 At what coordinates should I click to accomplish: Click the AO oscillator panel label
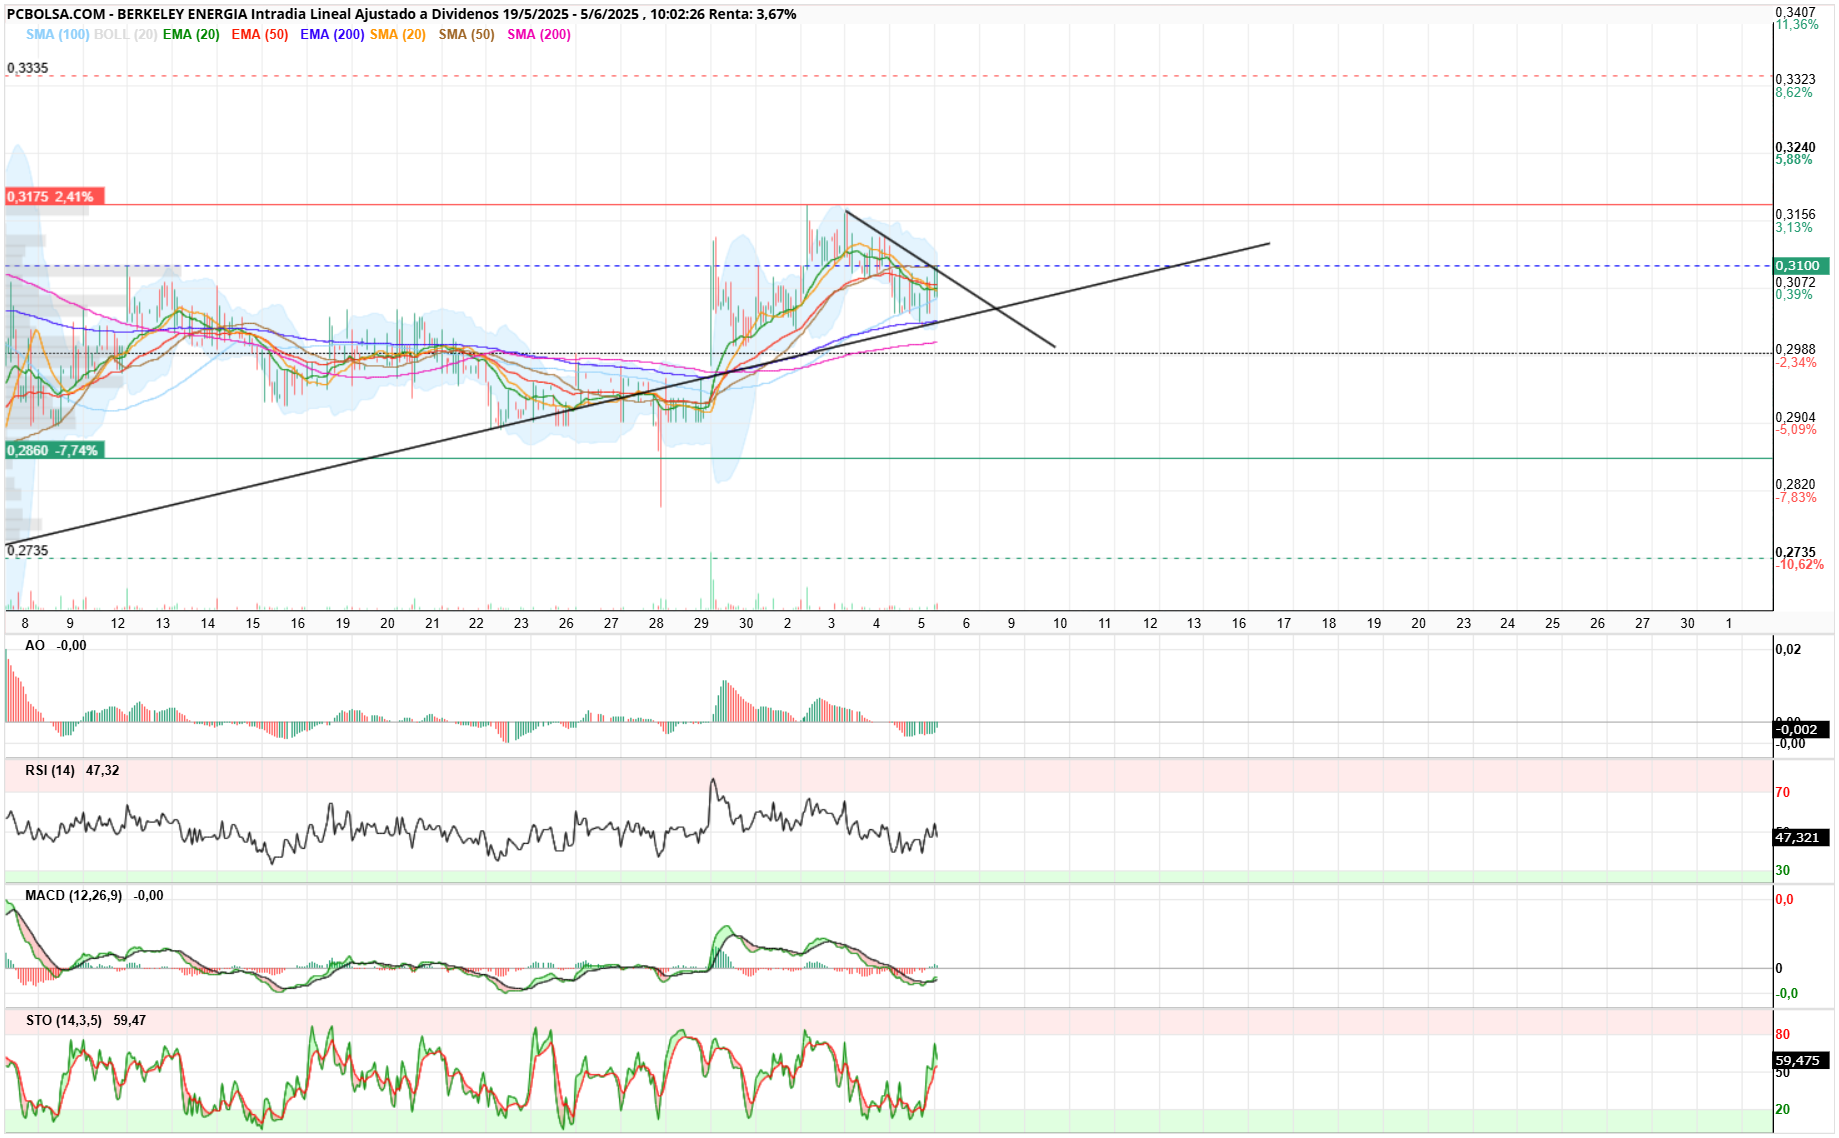tap(35, 645)
